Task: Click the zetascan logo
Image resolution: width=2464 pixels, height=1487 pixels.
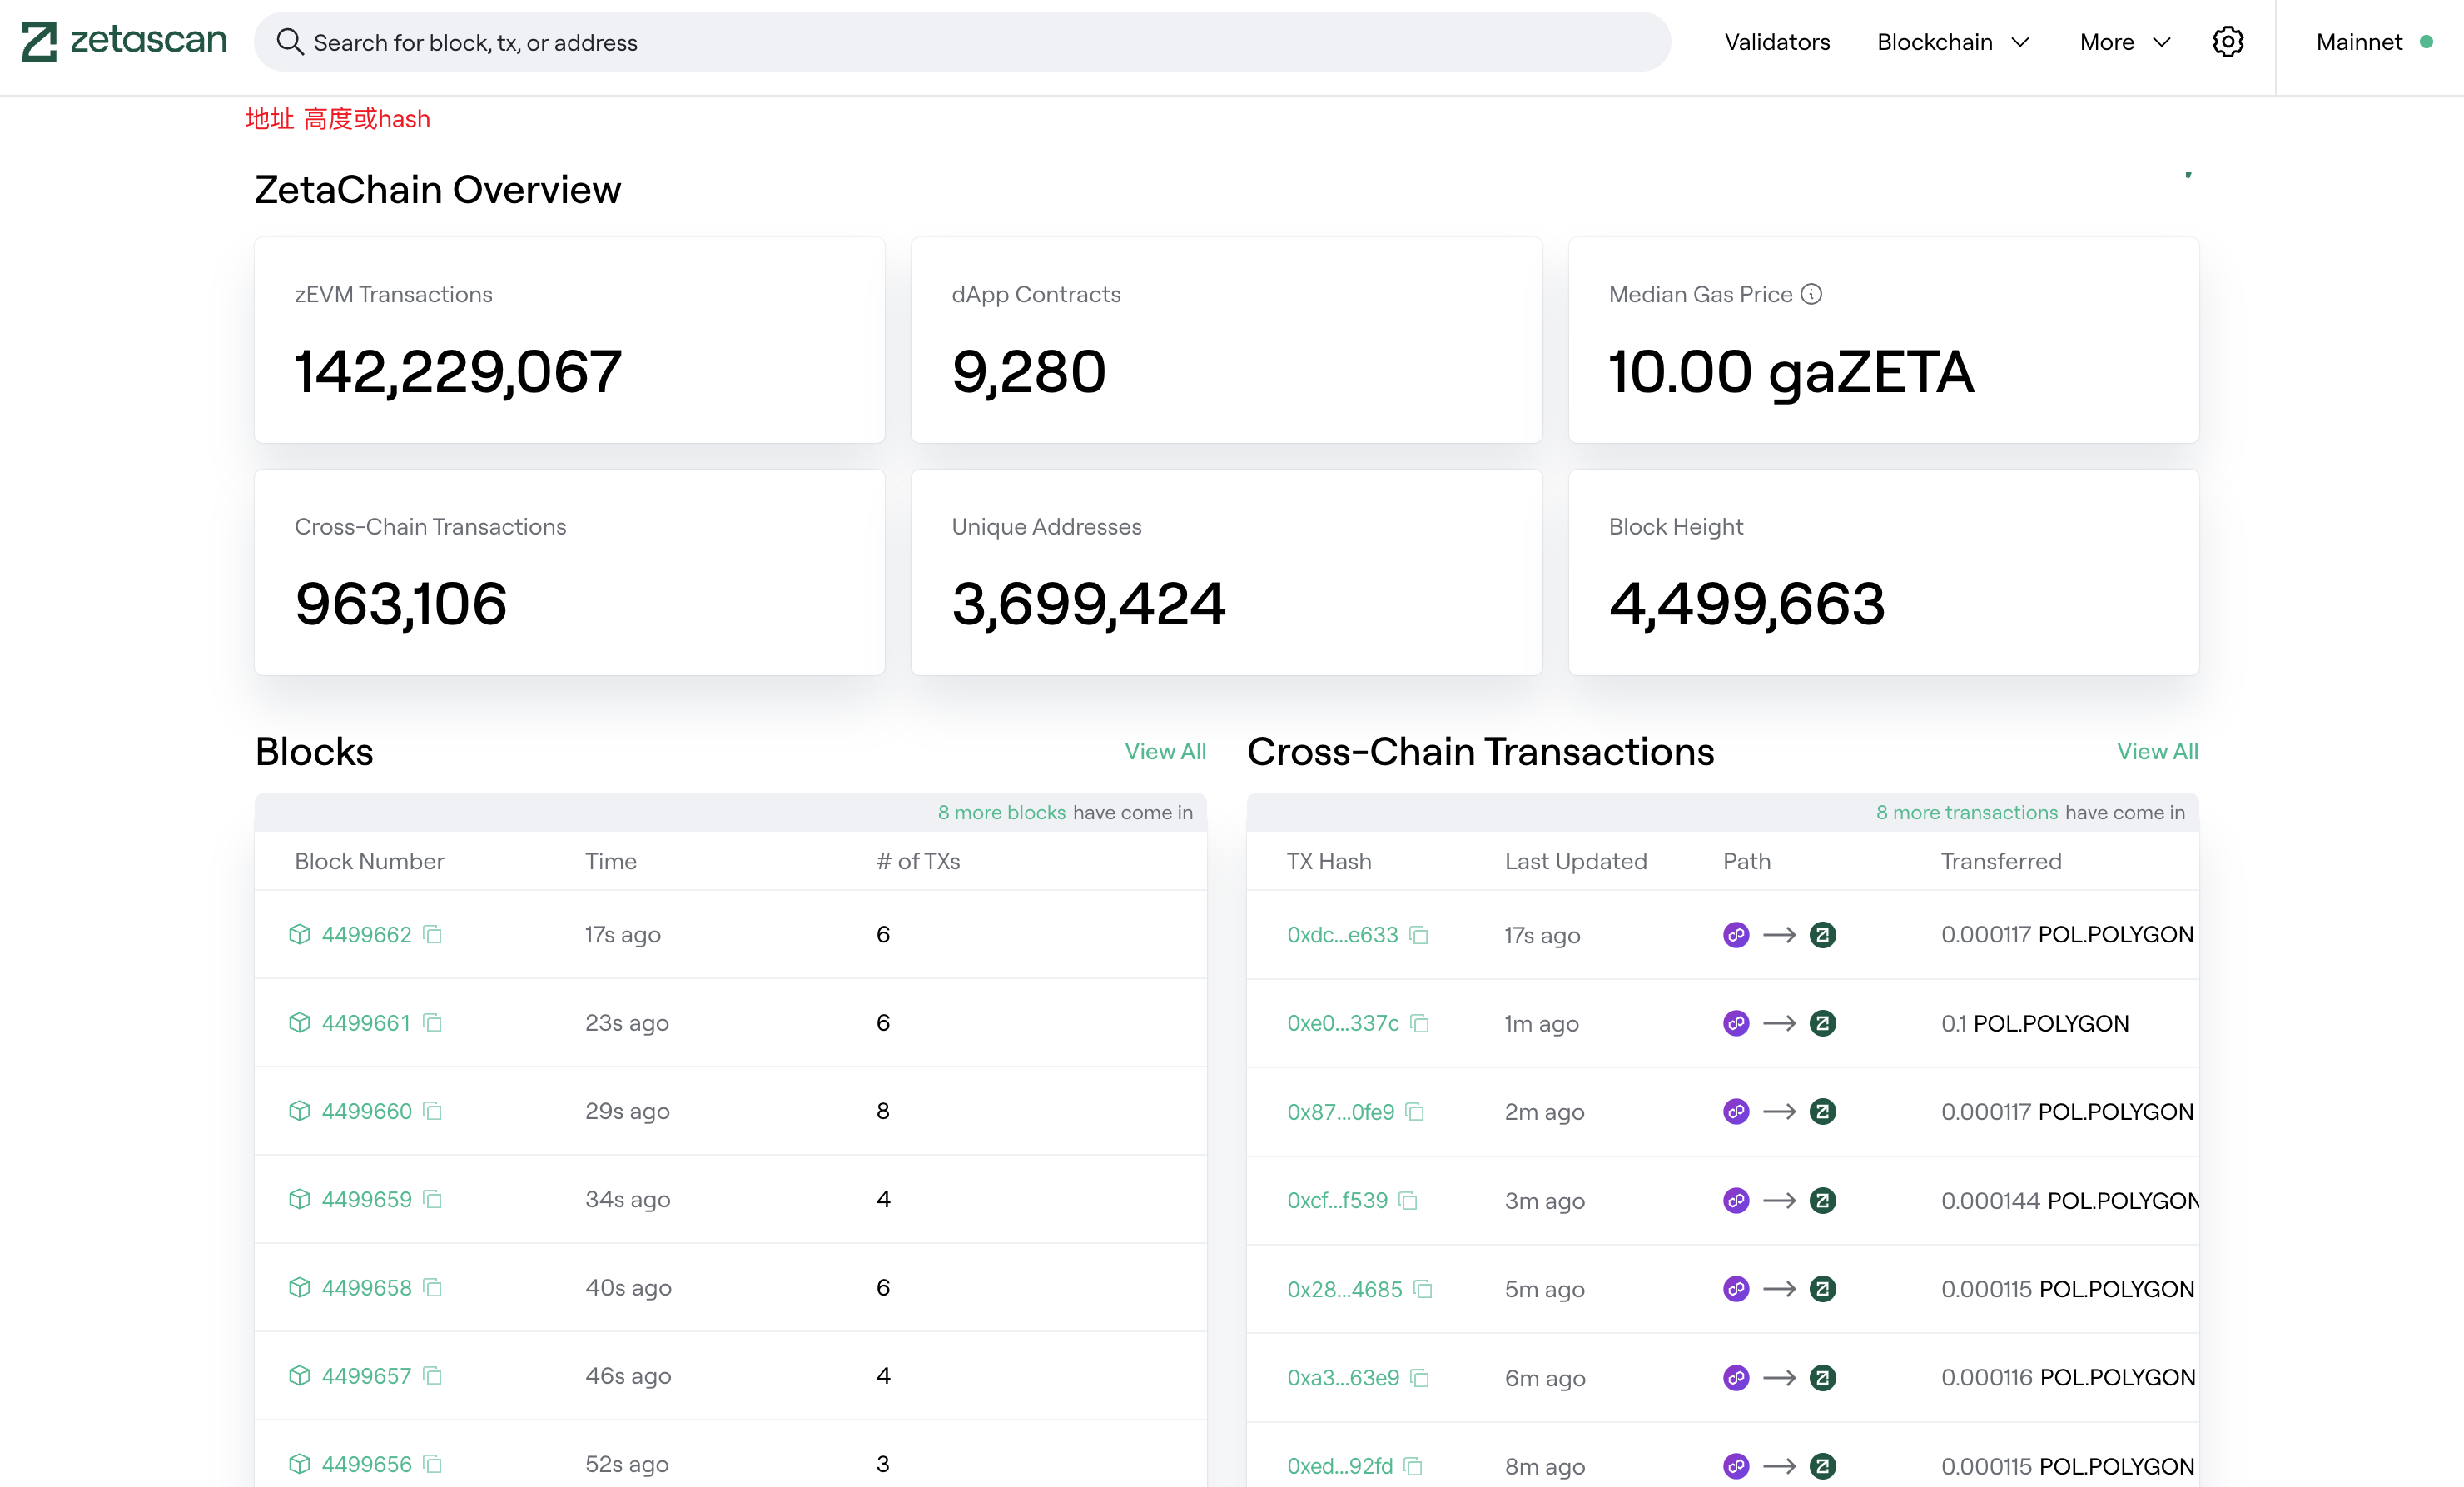Action: coord(125,41)
